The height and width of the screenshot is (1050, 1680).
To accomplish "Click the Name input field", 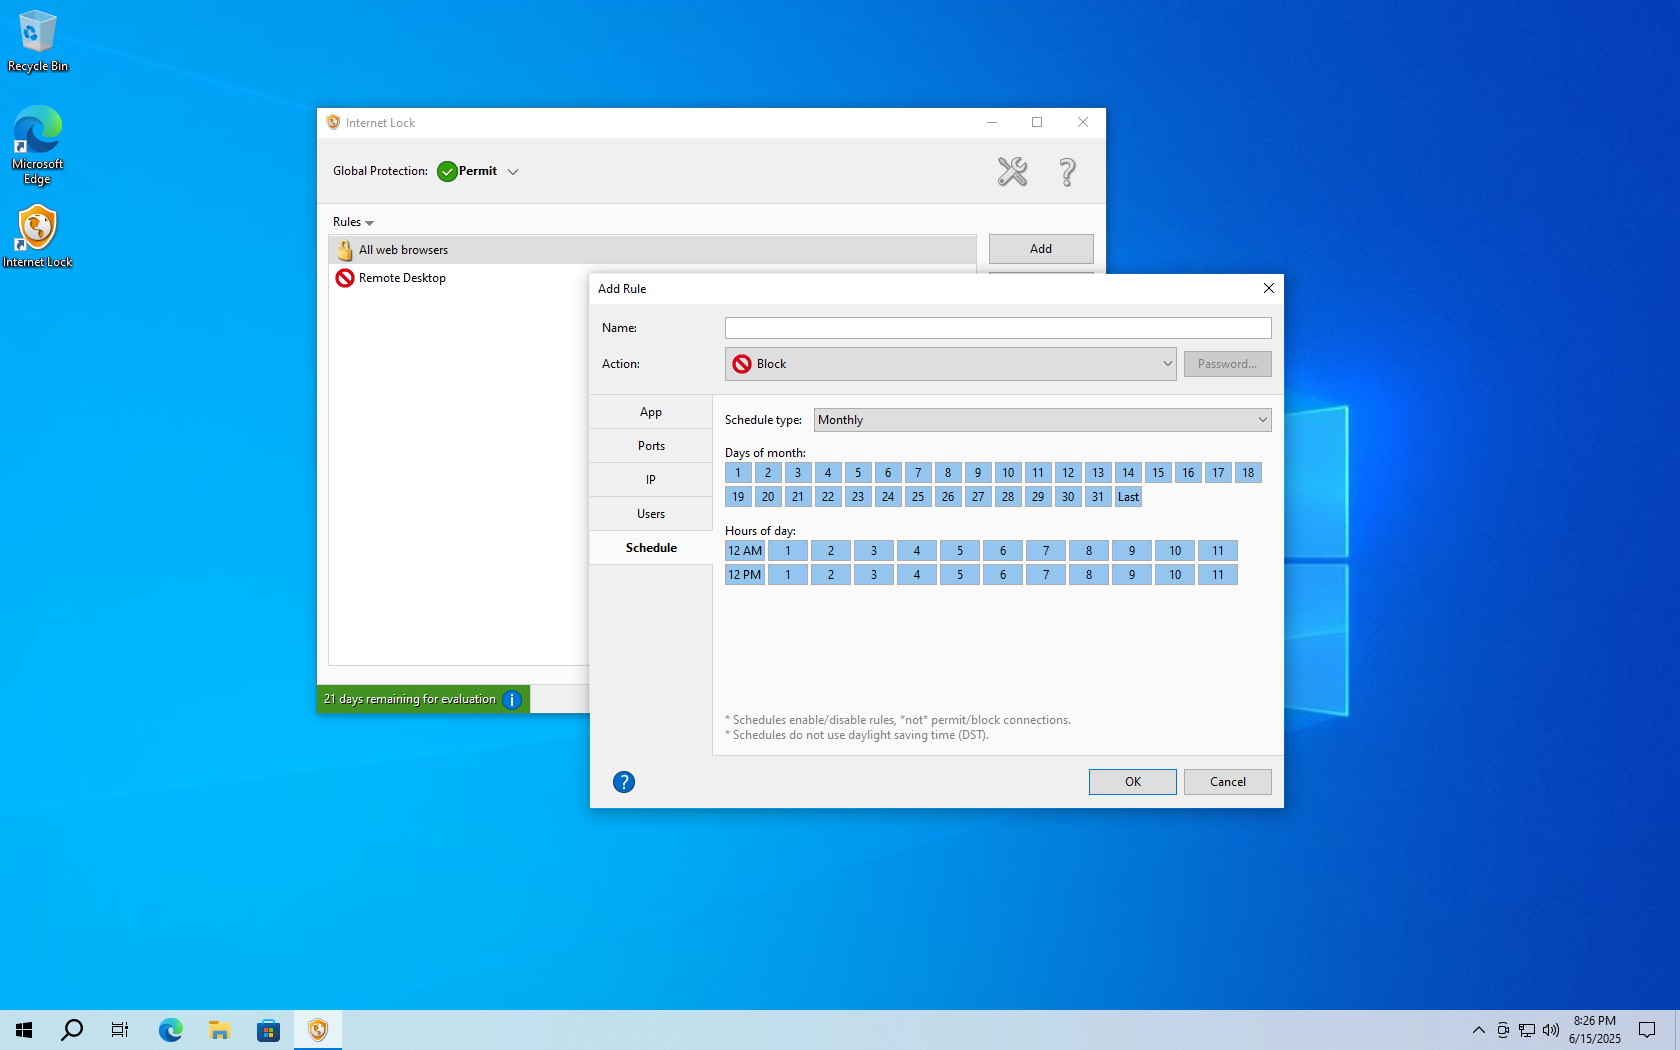I will (997, 327).
